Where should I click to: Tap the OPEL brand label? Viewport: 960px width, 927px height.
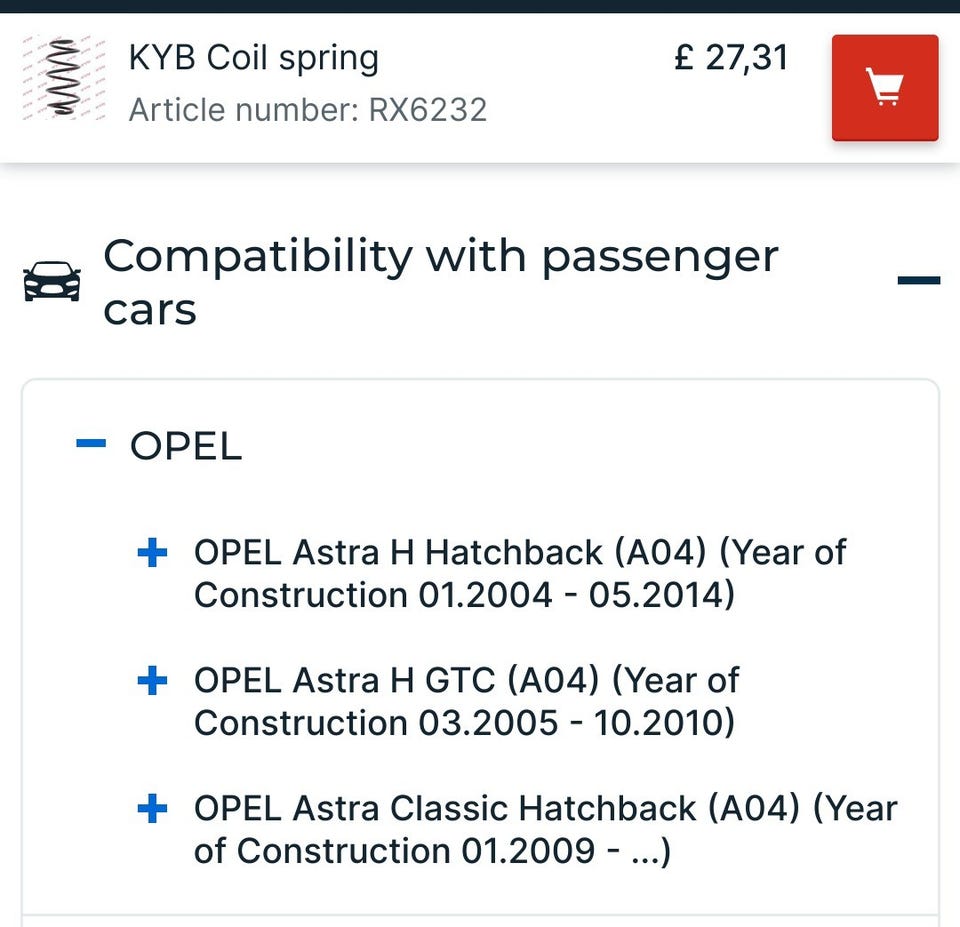[186, 447]
